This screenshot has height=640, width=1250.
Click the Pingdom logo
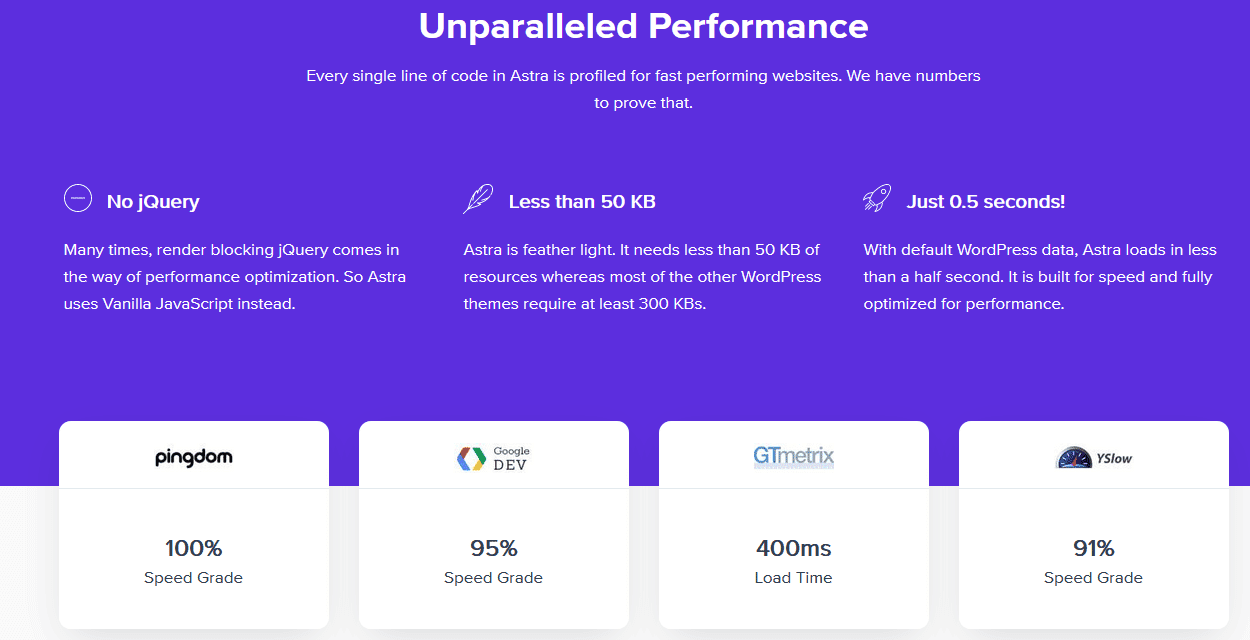tap(194, 458)
